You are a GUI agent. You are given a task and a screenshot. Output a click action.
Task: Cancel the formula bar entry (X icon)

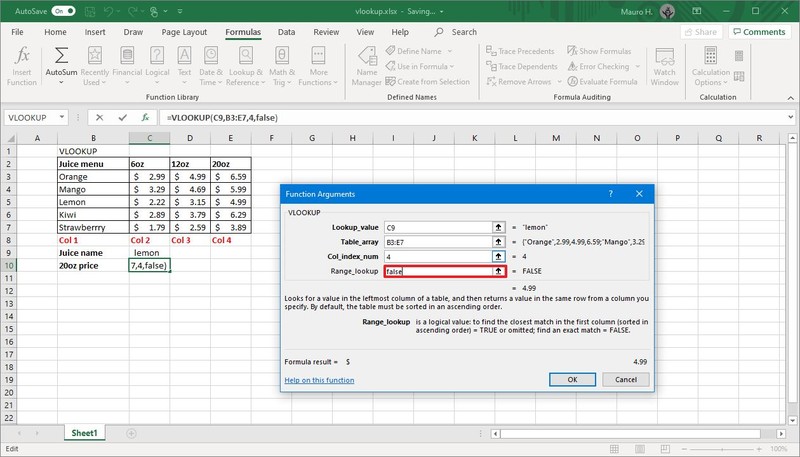click(x=99, y=118)
